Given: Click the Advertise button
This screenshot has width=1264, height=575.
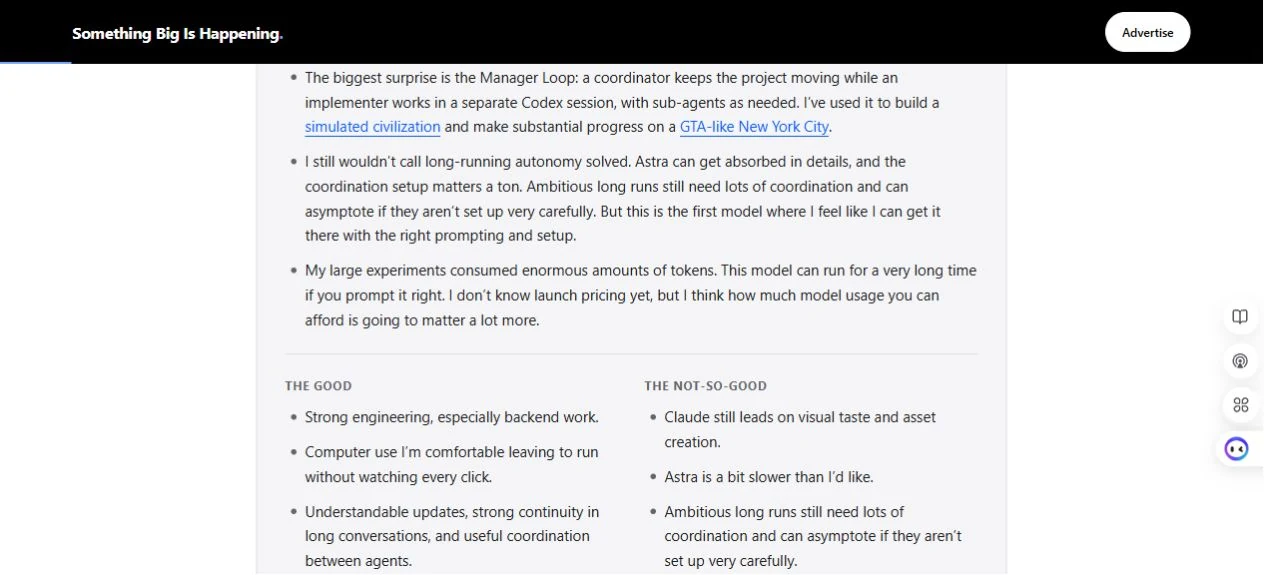Looking at the screenshot, I should [1147, 32].
